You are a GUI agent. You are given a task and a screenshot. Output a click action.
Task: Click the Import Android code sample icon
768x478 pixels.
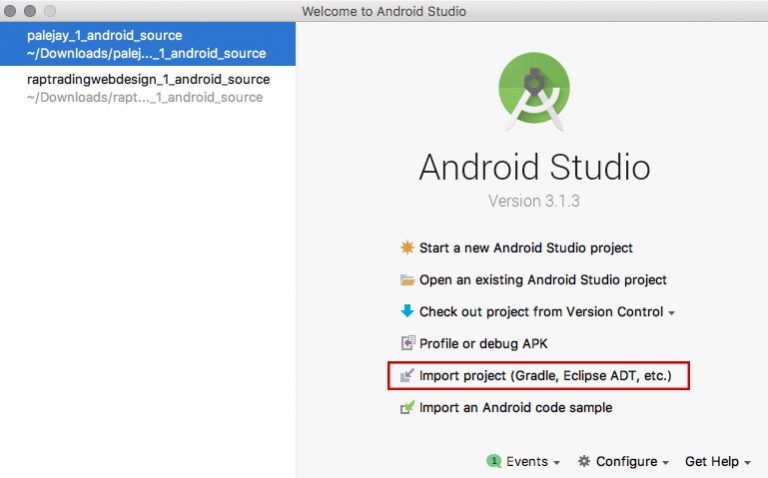click(407, 408)
